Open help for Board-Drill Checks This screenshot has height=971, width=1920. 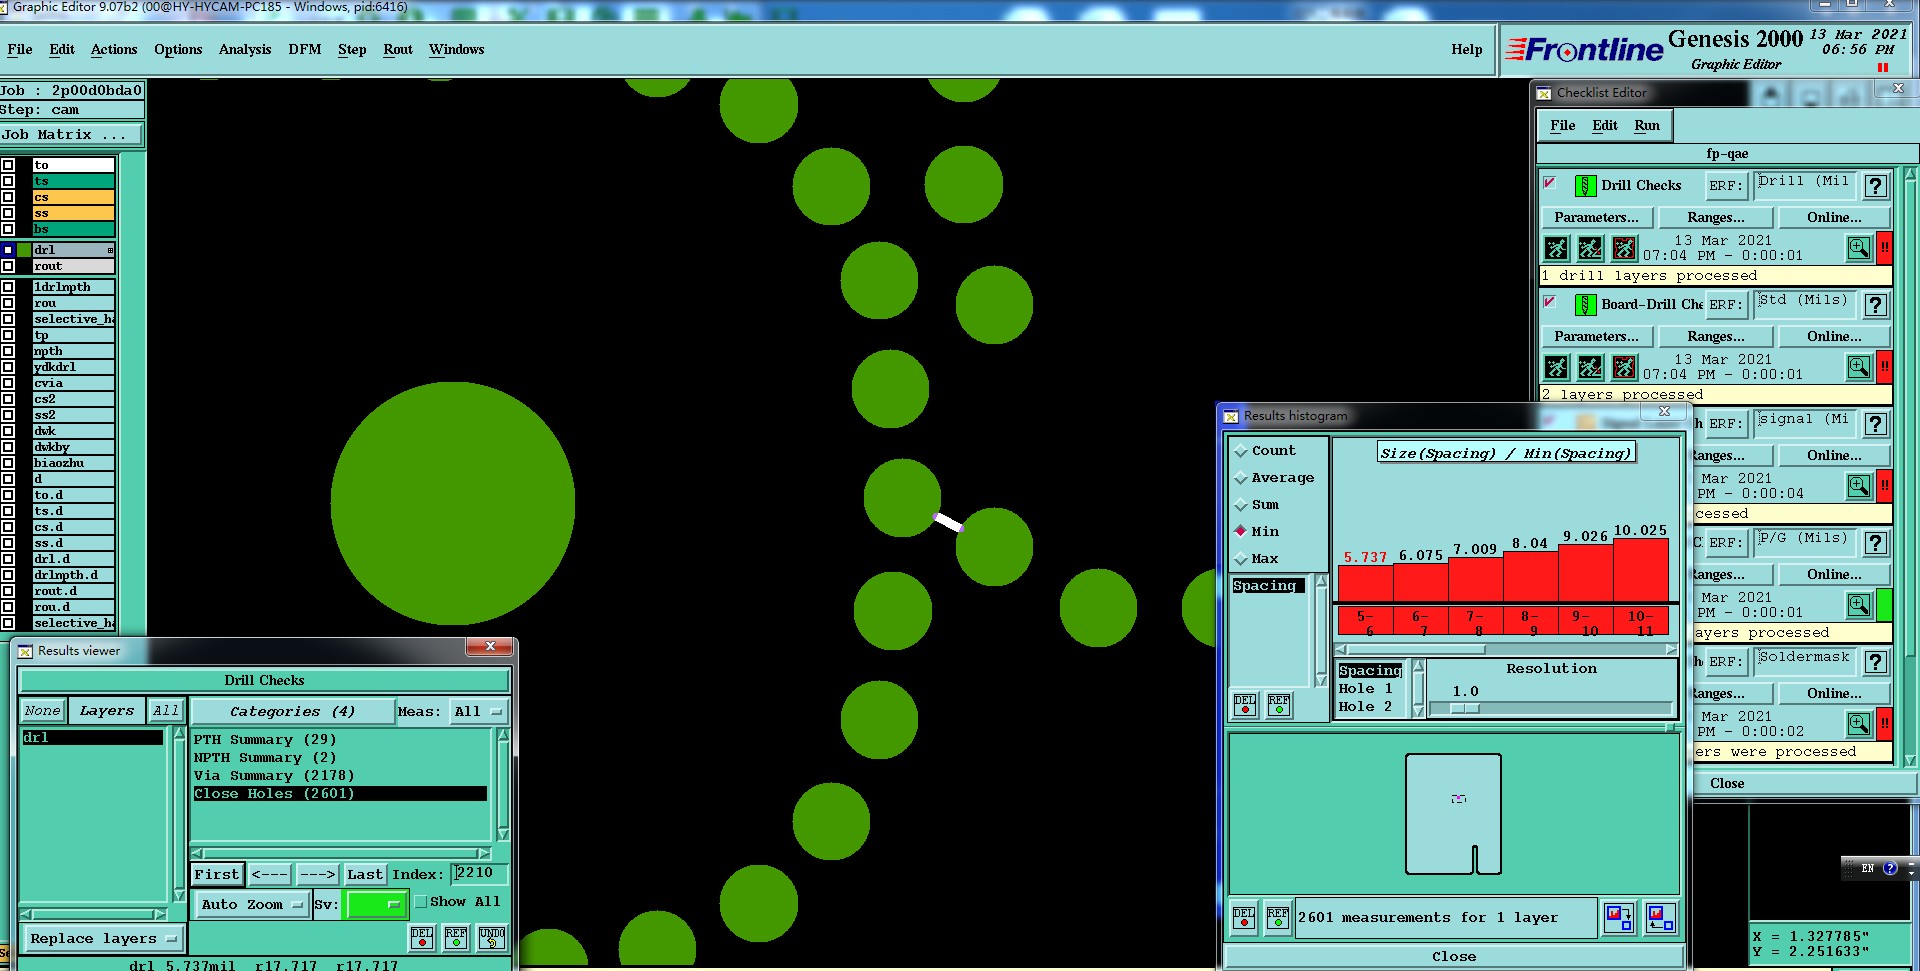pyautogui.click(x=1876, y=305)
